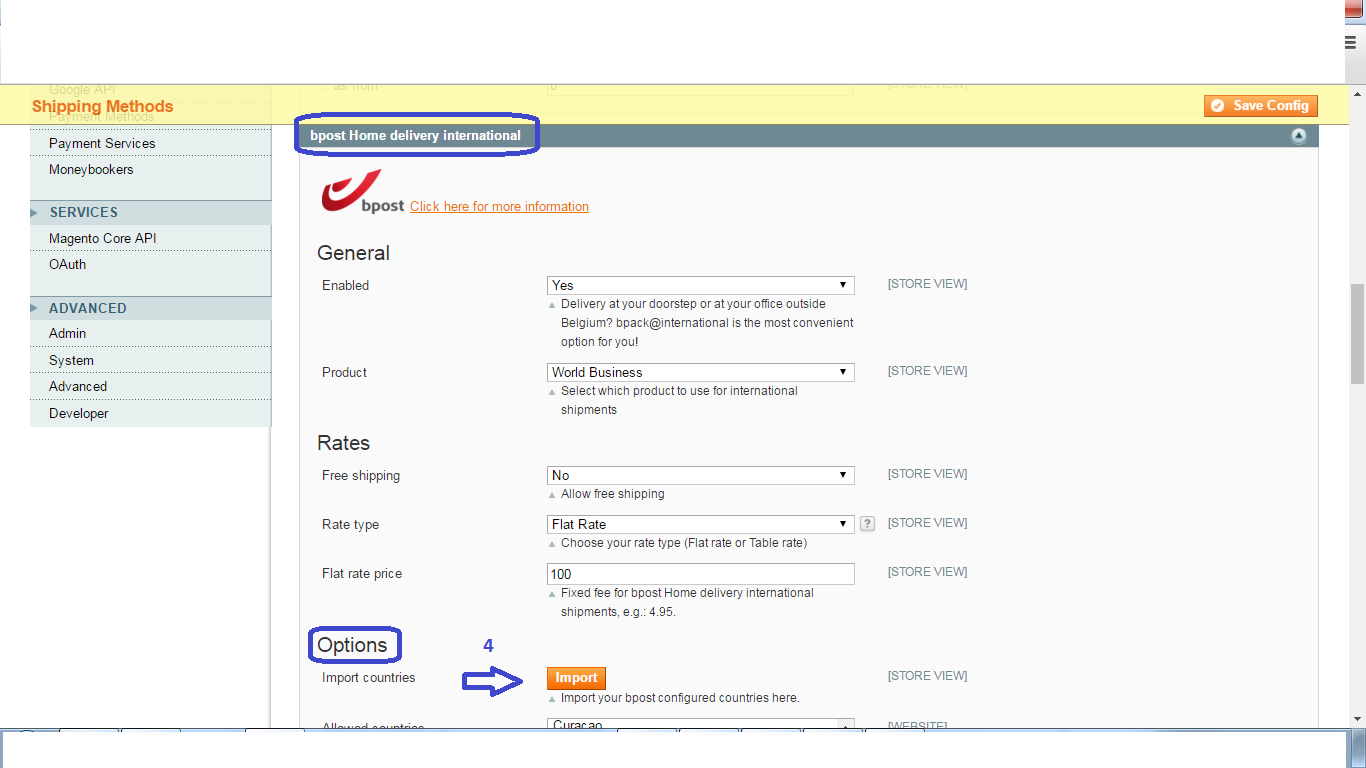
Task: Collapse the ADVANCED sidebar group
Action: coord(150,308)
